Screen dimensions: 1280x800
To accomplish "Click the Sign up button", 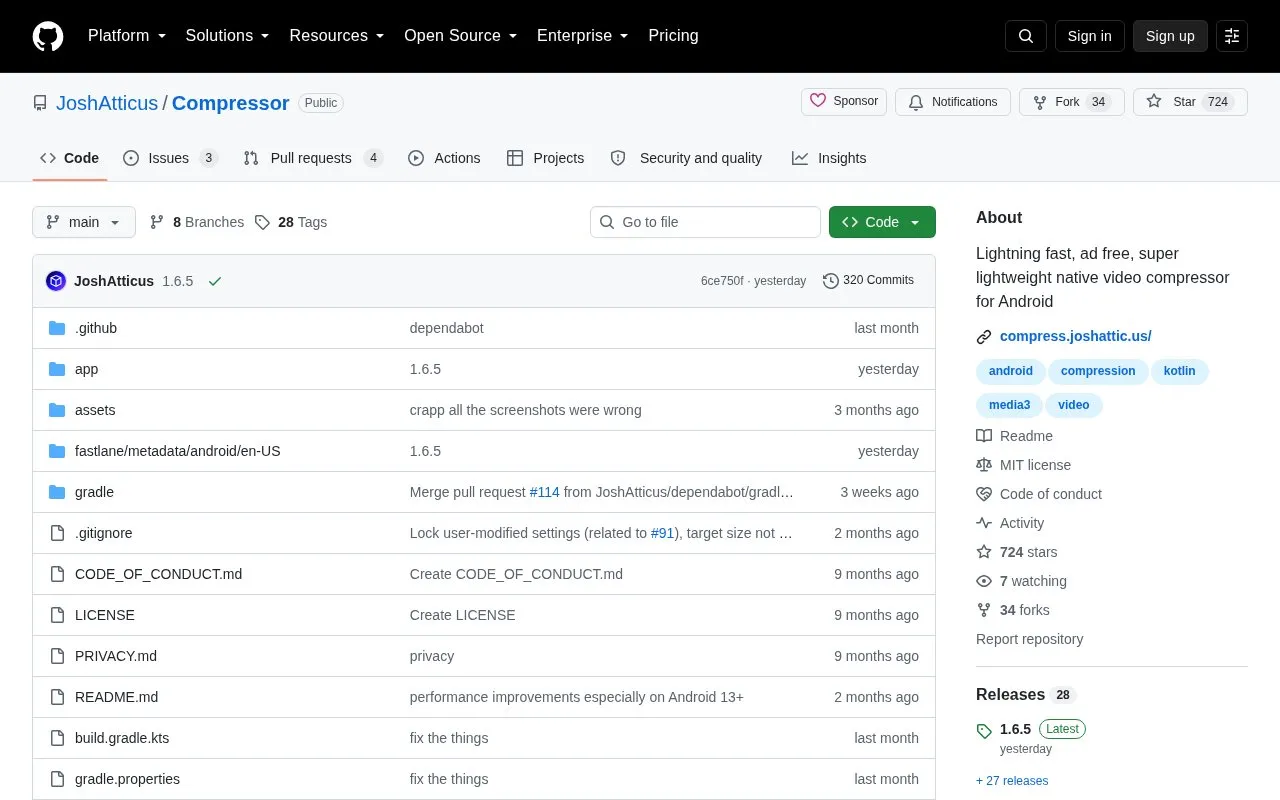I will [1170, 36].
